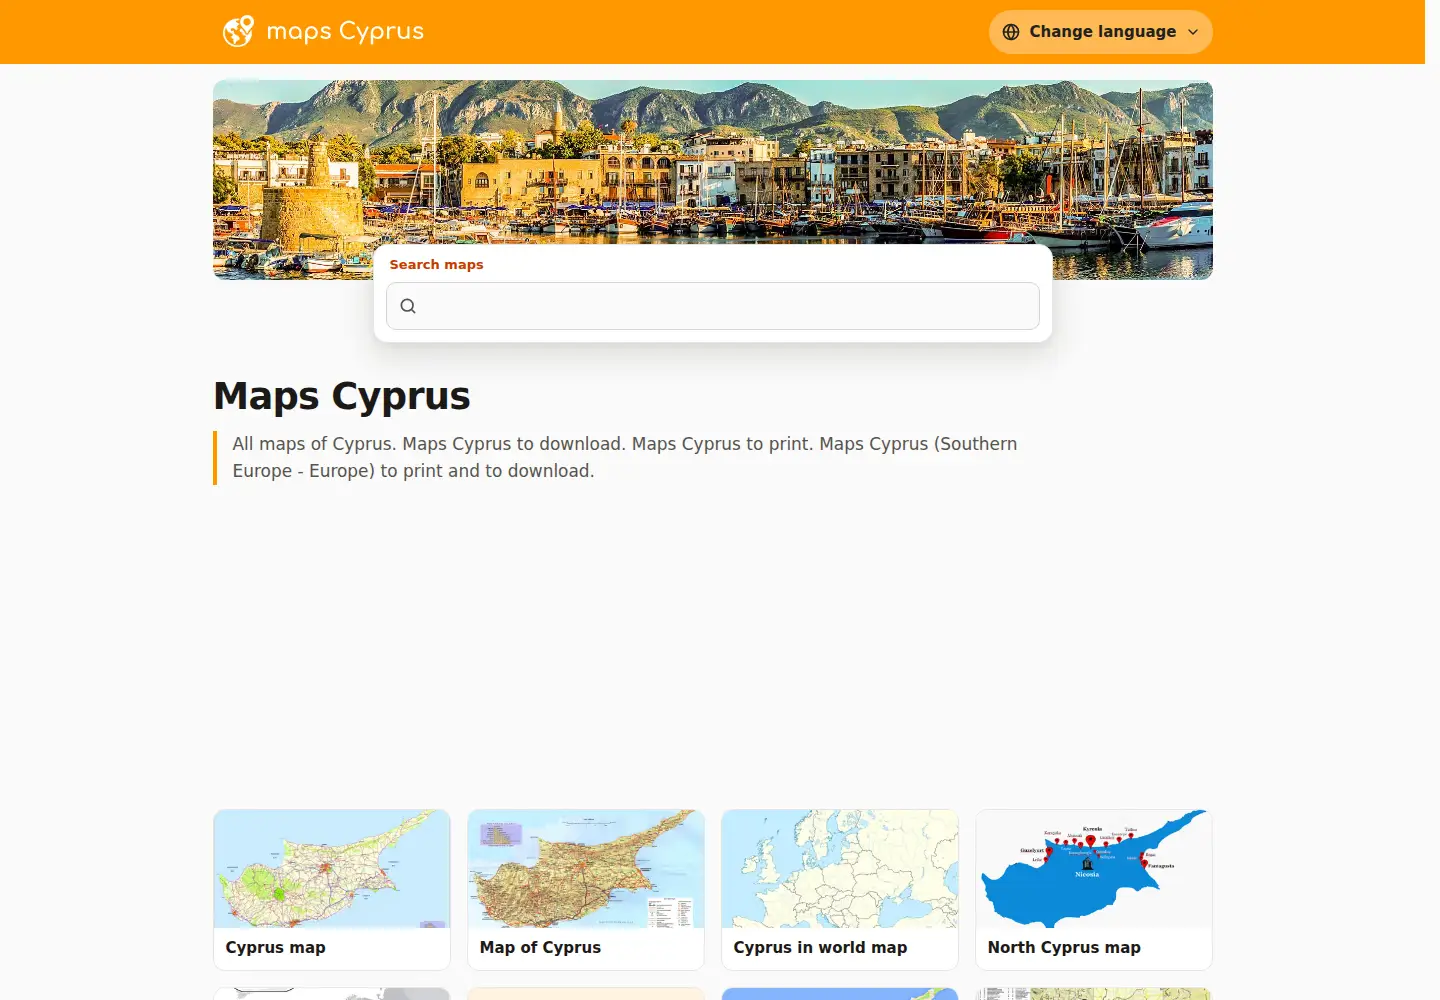This screenshot has height=1000, width=1440.
Task: Click the magnifier icon in search box
Action: (x=408, y=306)
